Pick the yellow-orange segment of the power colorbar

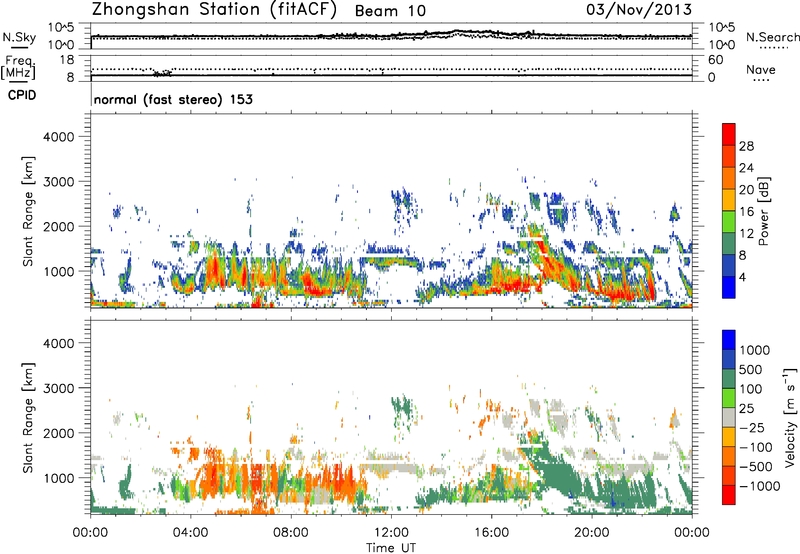729,199
